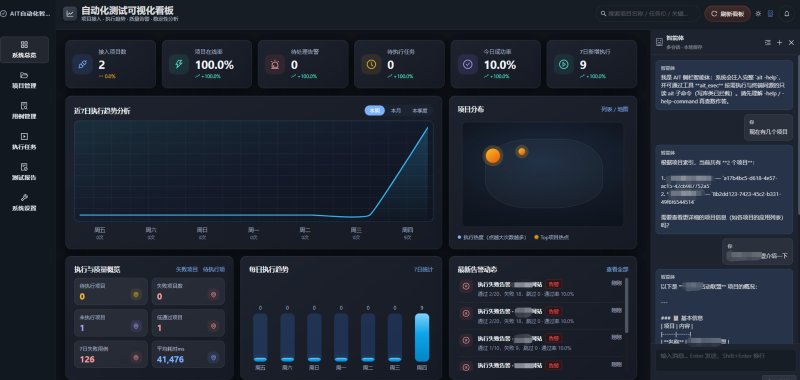Open 用例管理 in the left sidebar
Screen dimensions: 800x380
click(x=24, y=110)
